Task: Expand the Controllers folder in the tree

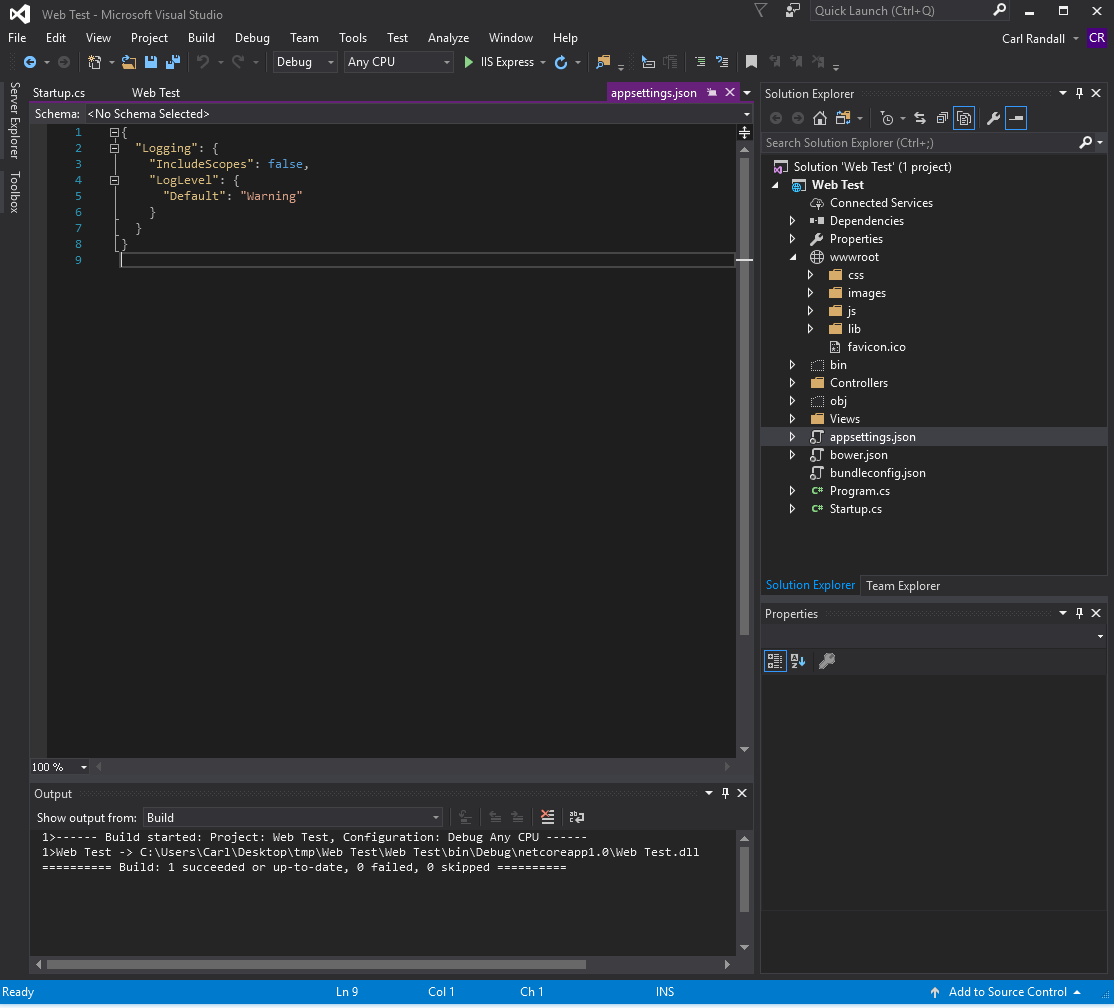Action: pyautogui.click(x=792, y=383)
